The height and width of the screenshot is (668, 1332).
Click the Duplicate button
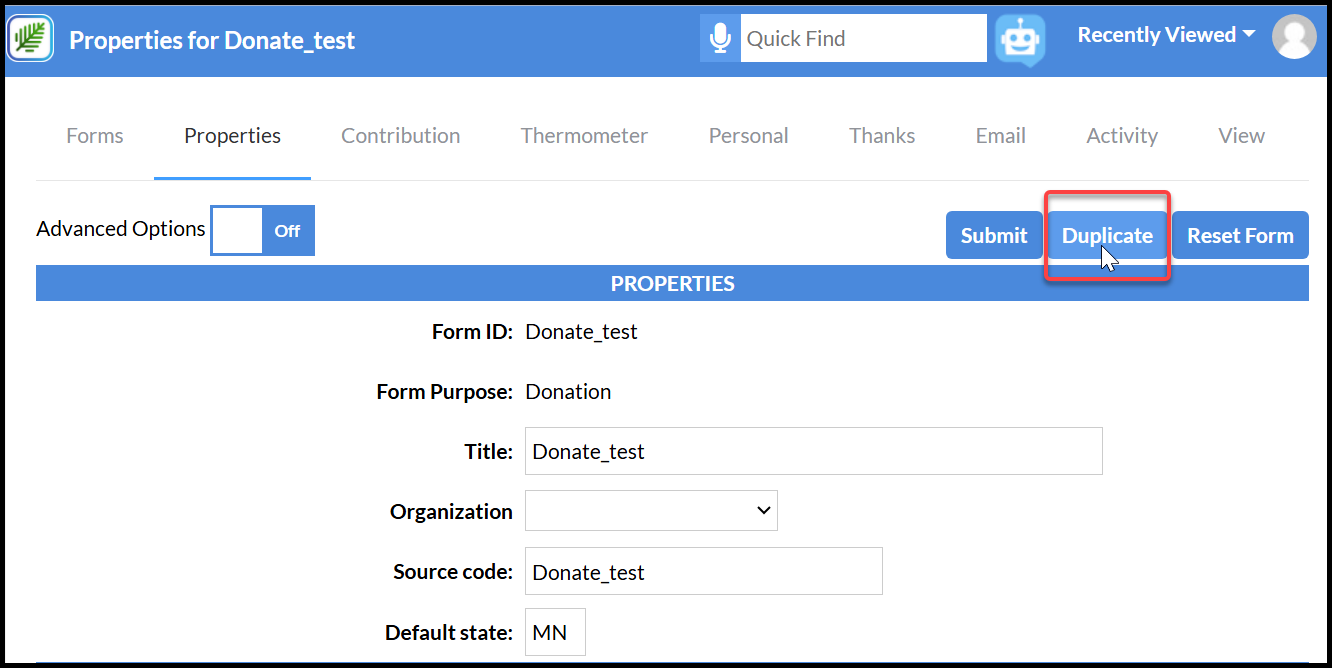(1107, 235)
